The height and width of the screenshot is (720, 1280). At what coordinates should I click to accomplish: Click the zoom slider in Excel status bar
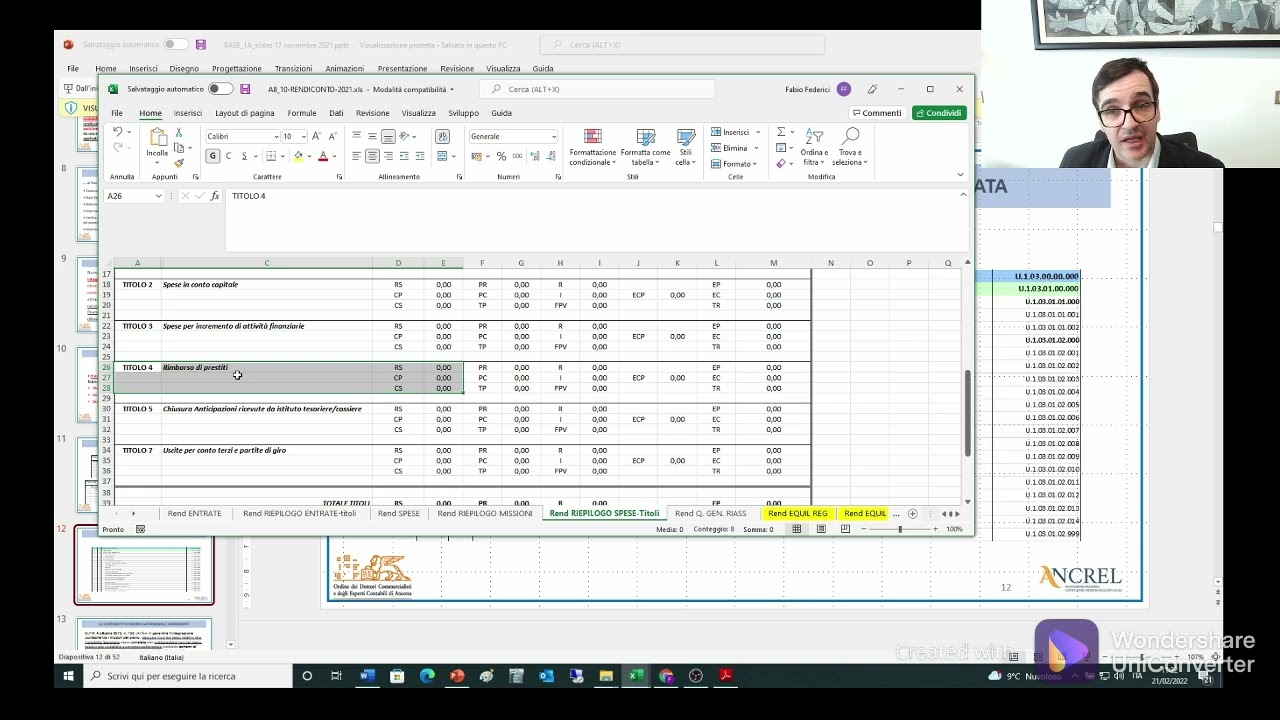[899, 529]
